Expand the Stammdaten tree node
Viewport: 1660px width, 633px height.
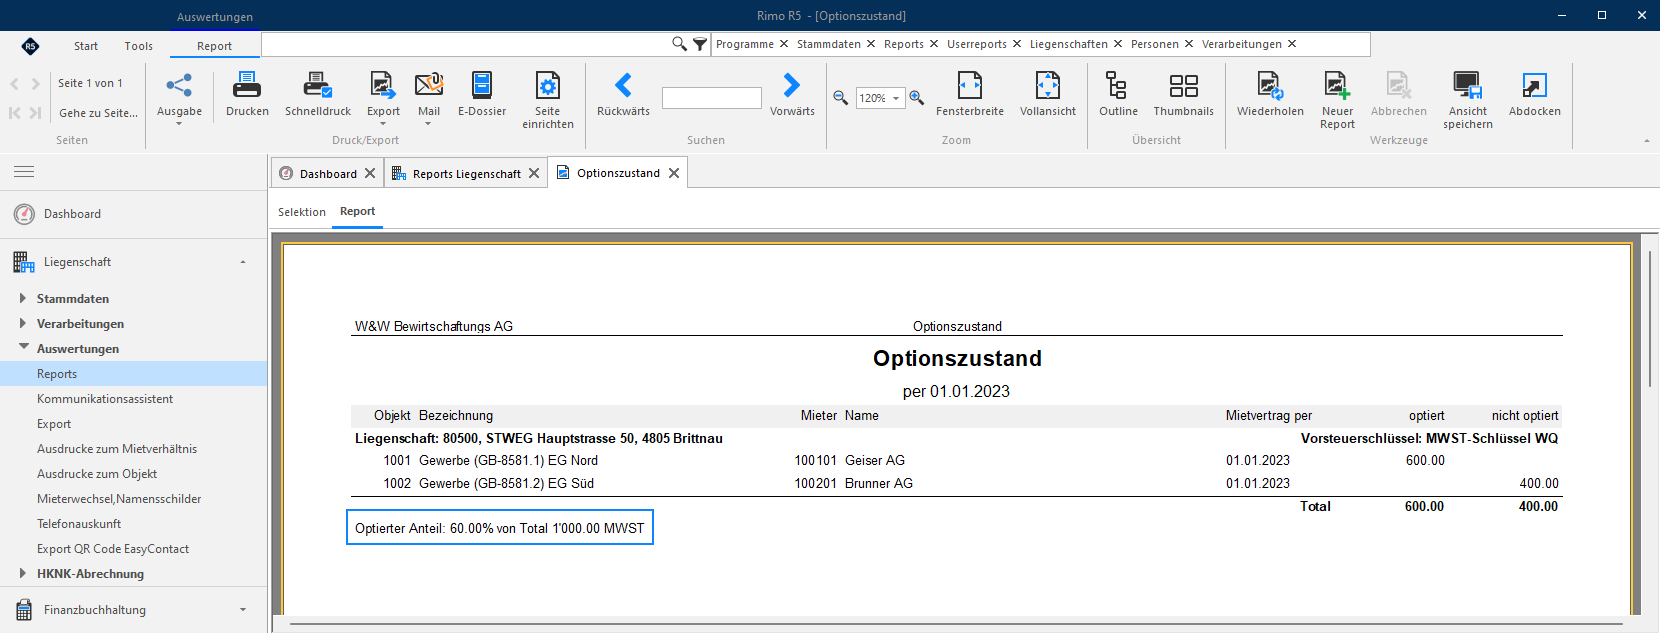(22, 298)
